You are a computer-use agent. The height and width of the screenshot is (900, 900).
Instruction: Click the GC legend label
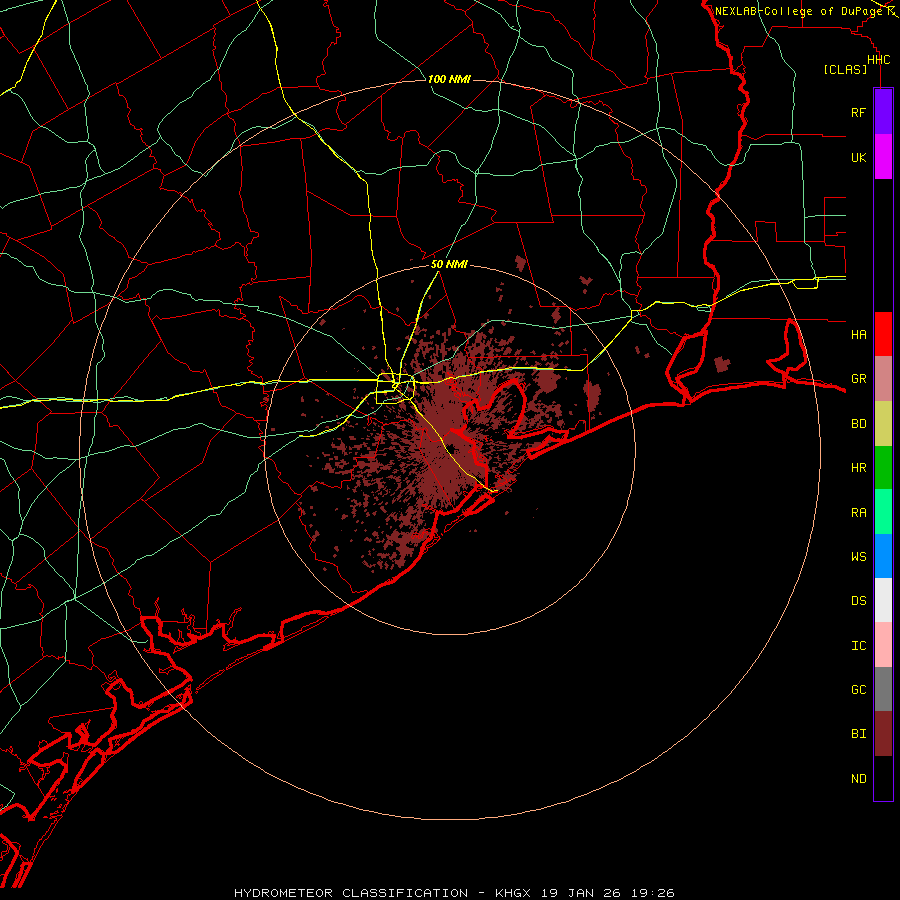858,689
